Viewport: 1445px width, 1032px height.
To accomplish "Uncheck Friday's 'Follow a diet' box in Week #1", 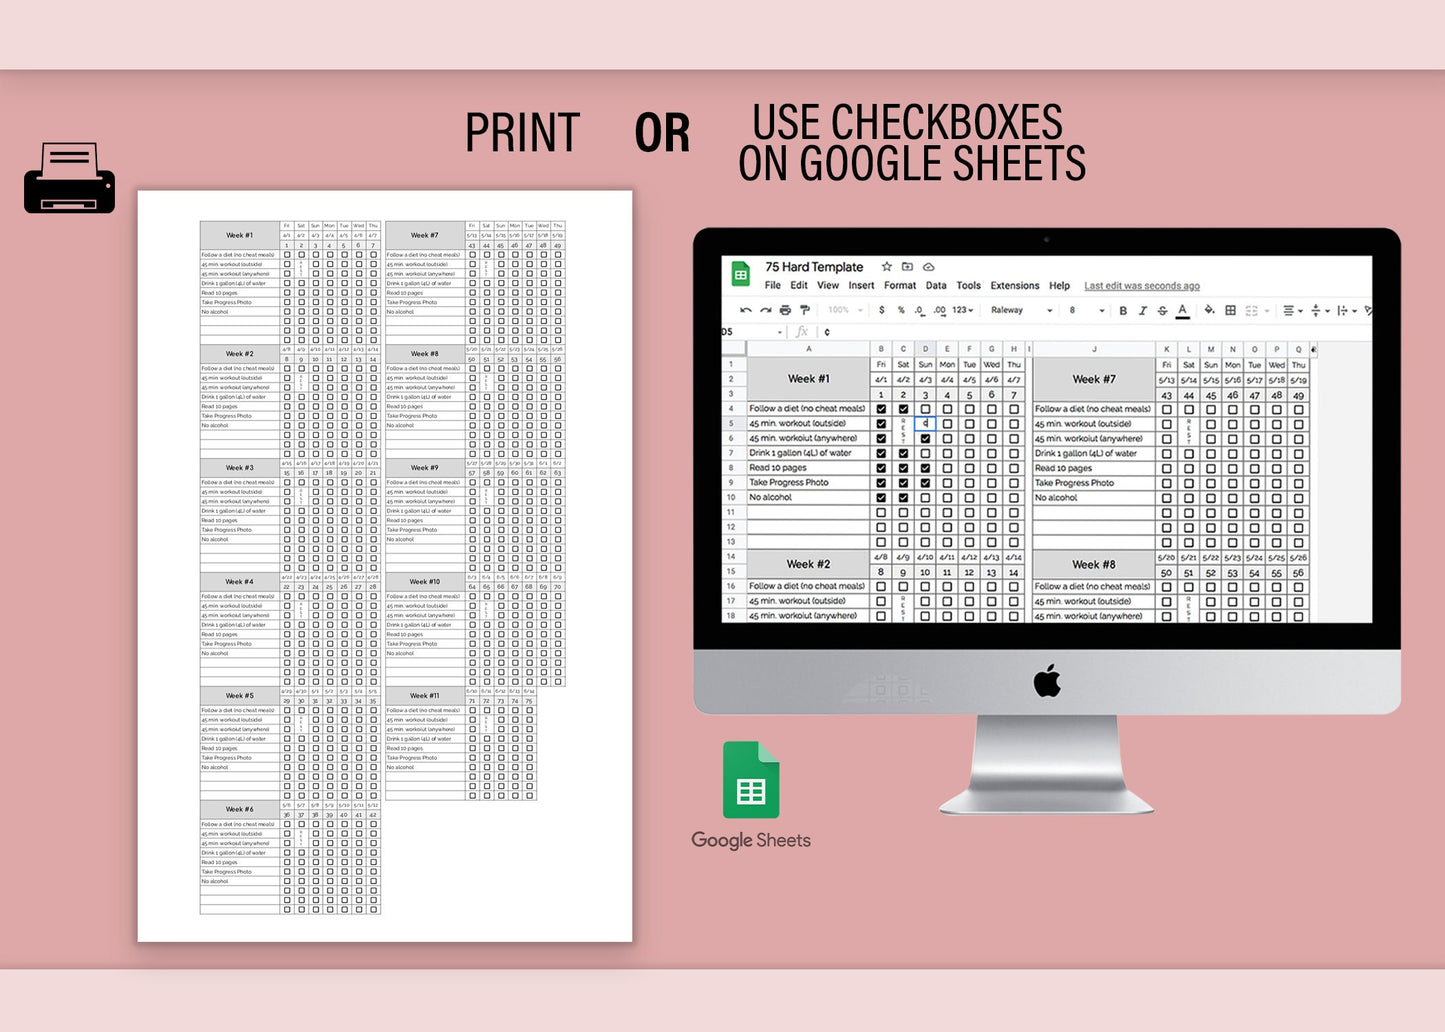I will [881, 409].
